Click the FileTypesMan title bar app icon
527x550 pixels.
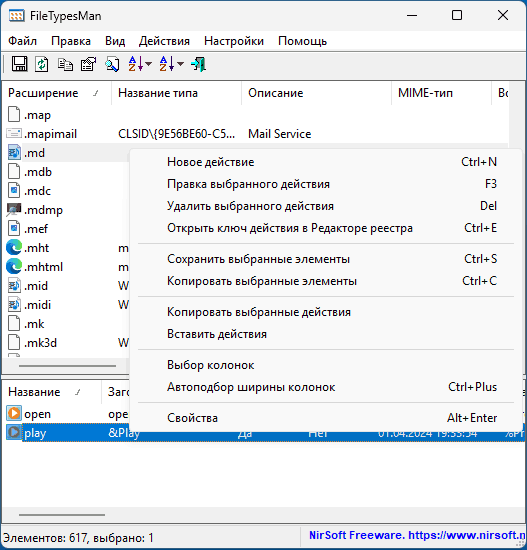click(x=16, y=16)
